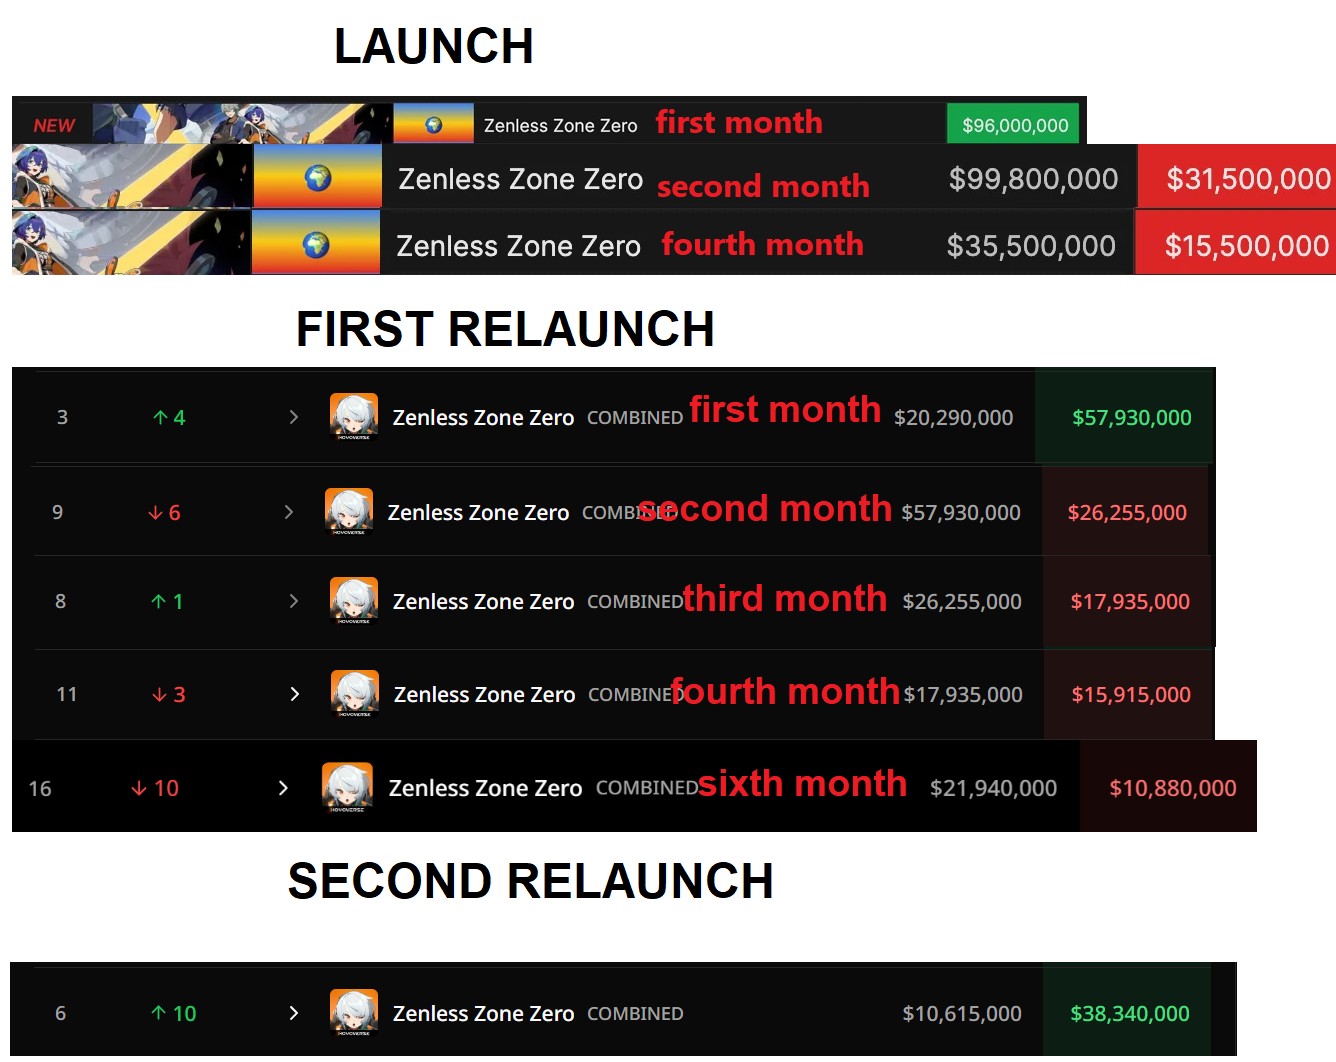This screenshot has height=1062, width=1336.
Task: Click the rank number 6
Action: coord(60,1013)
